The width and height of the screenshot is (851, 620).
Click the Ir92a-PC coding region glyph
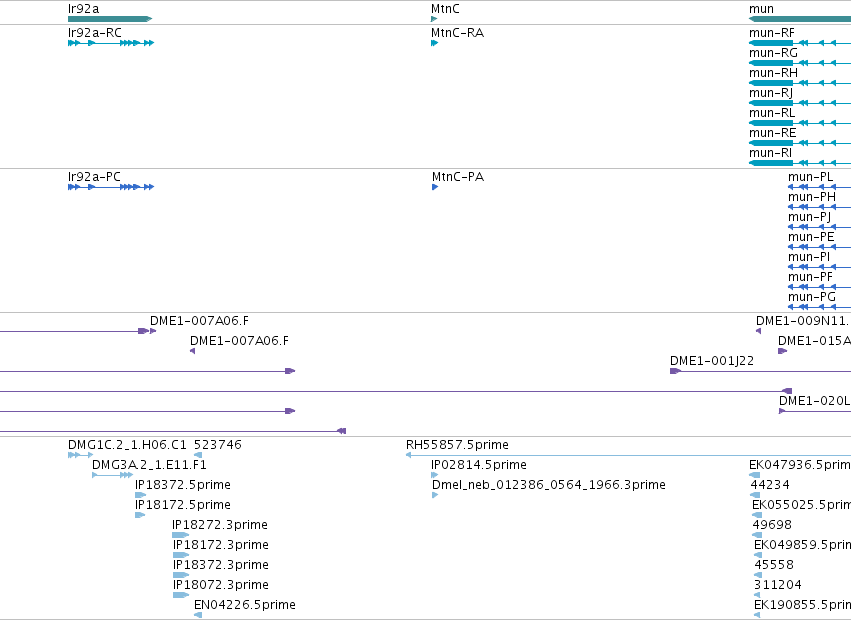pyautogui.click(x=111, y=187)
